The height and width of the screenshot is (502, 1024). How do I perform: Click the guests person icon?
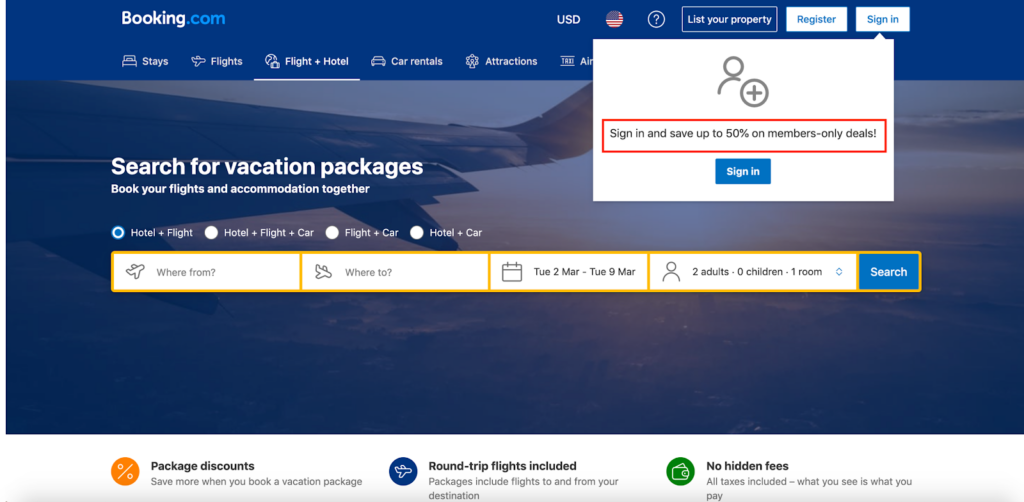(671, 272)
